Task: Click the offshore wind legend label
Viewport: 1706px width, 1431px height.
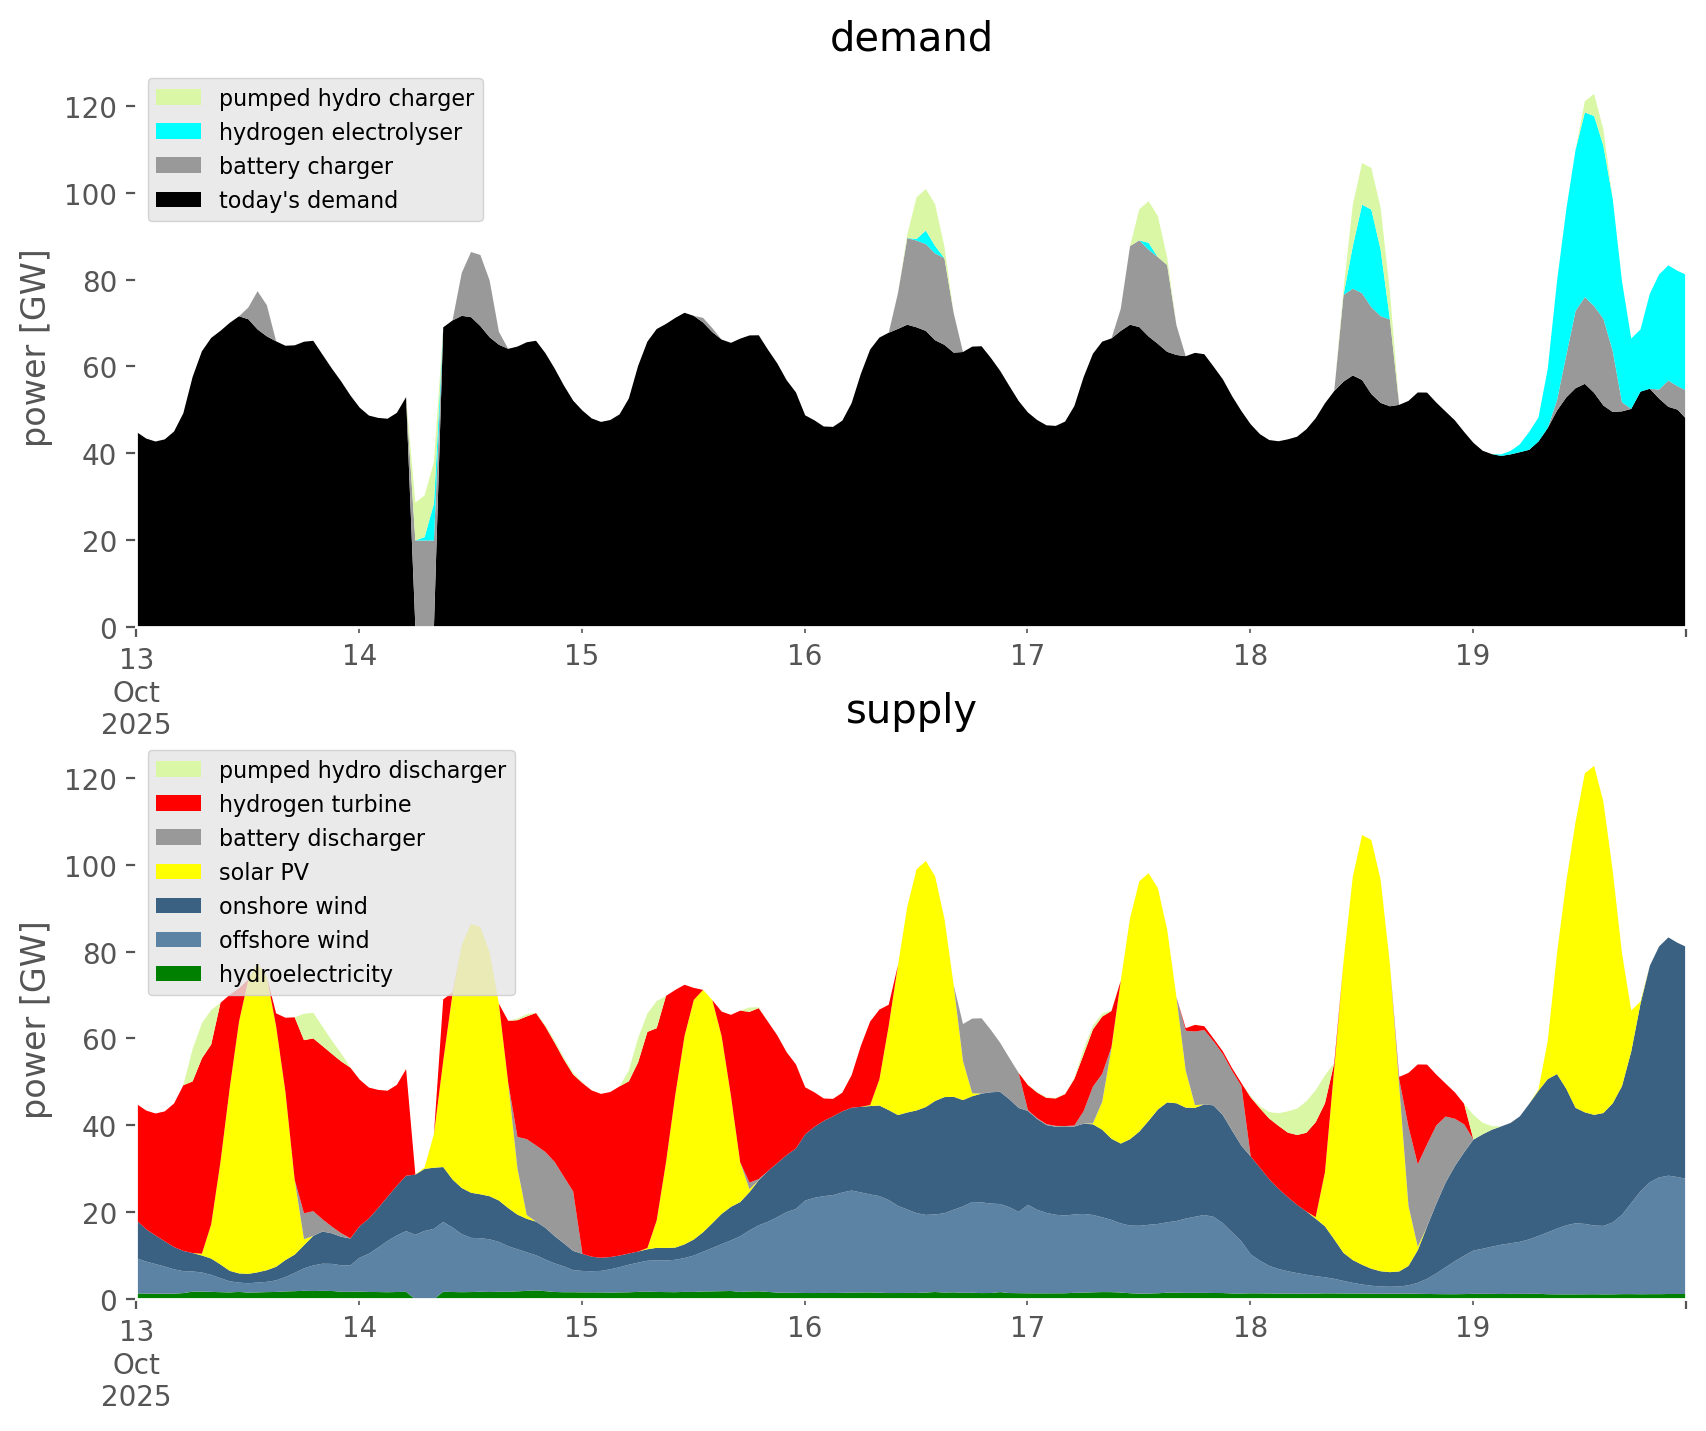Action: coord(294,940)
